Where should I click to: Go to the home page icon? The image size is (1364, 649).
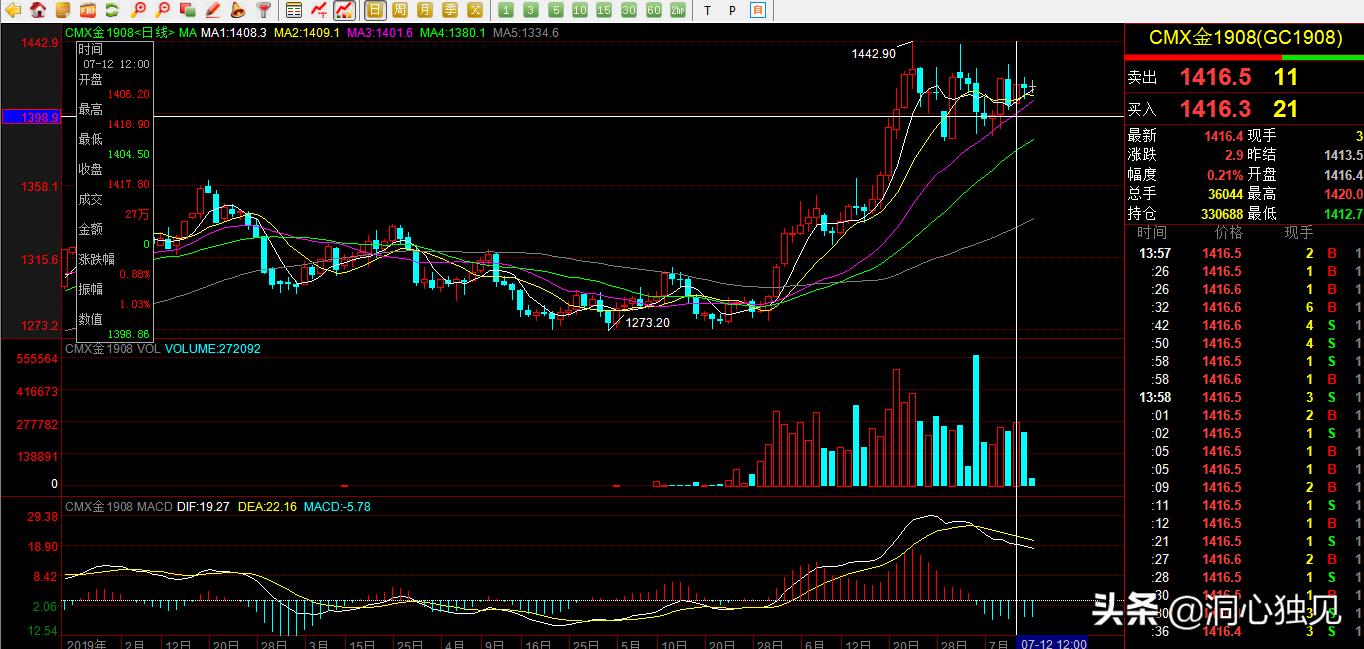tap(37, 11)
